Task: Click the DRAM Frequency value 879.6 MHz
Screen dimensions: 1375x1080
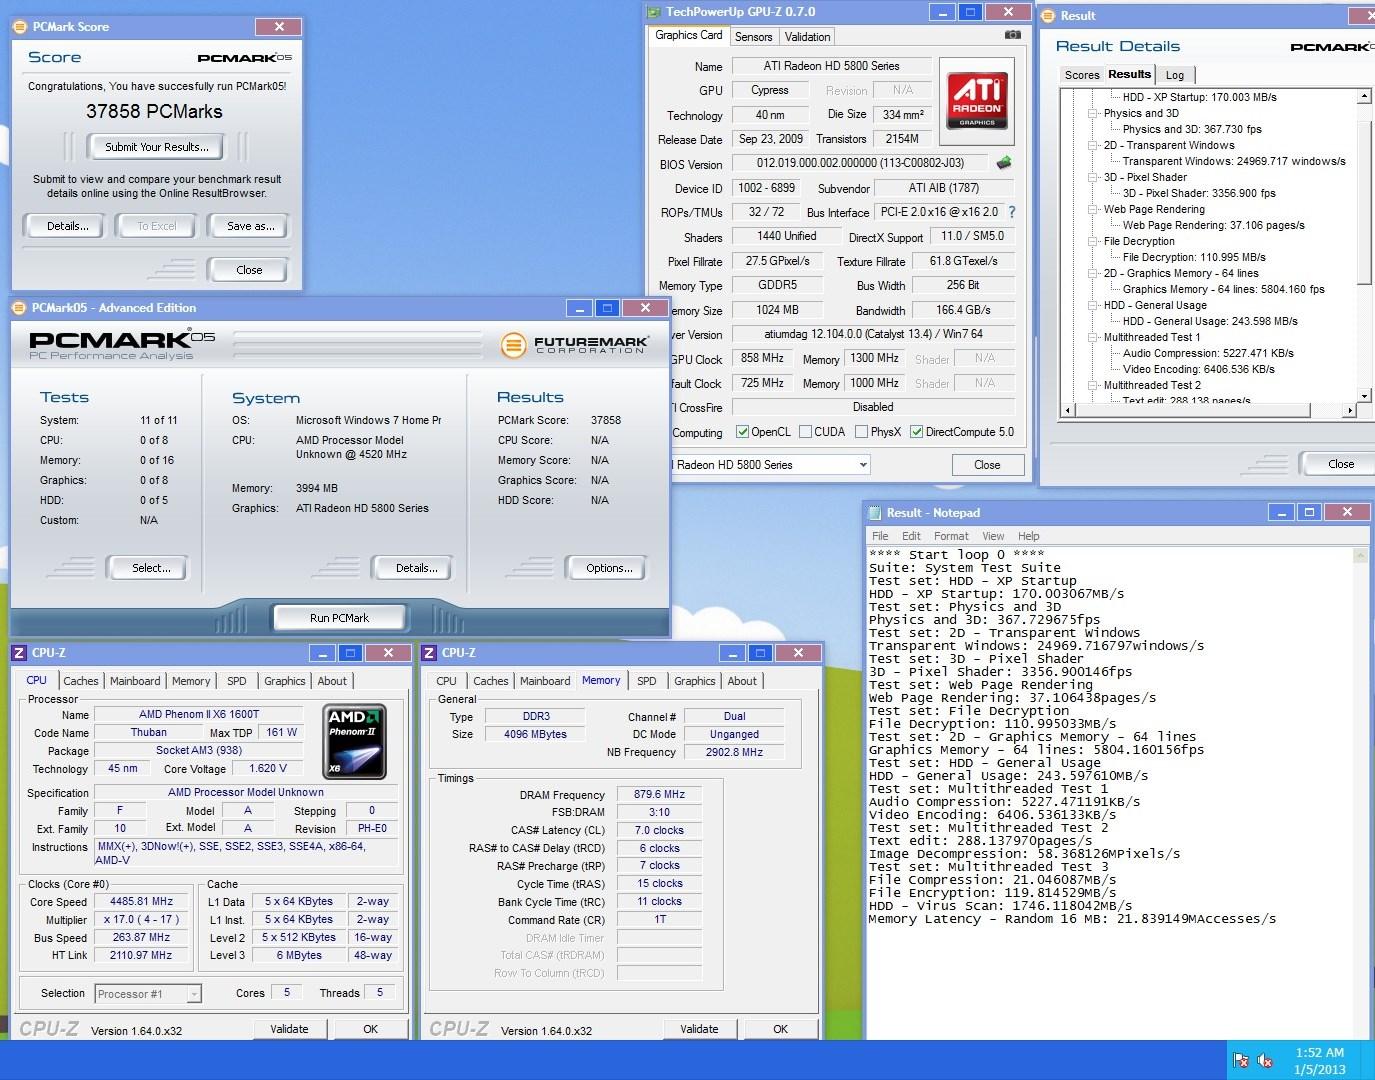Action: (x=659, y=795)
